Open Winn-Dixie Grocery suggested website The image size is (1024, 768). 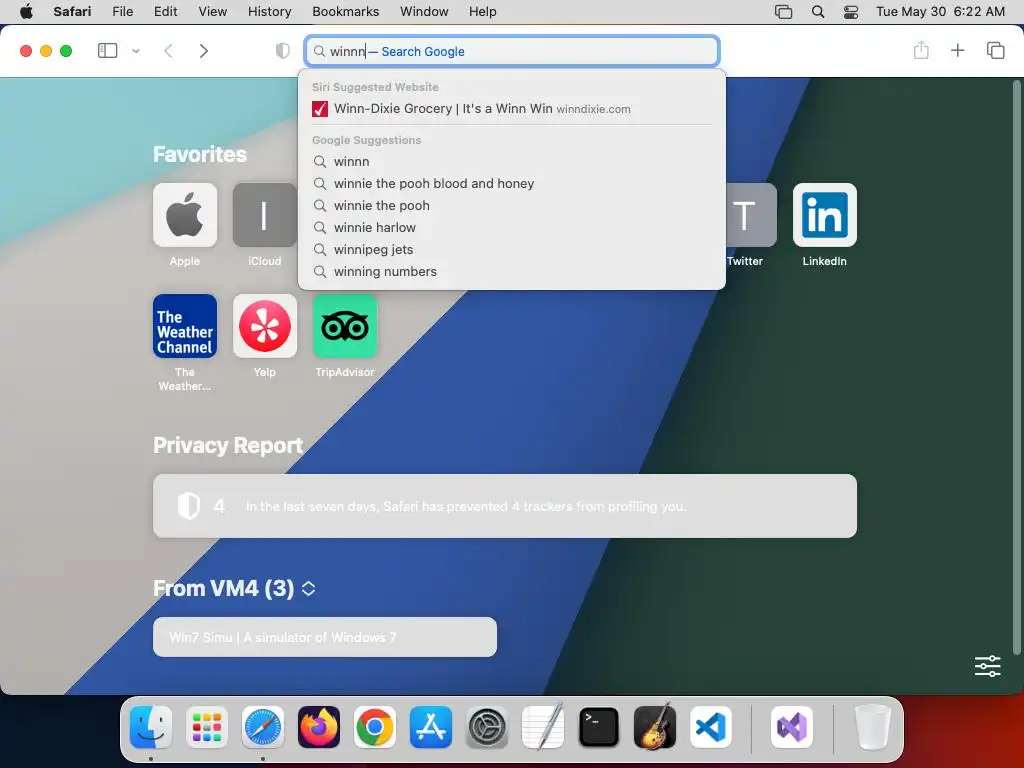(x=512, y=108)
